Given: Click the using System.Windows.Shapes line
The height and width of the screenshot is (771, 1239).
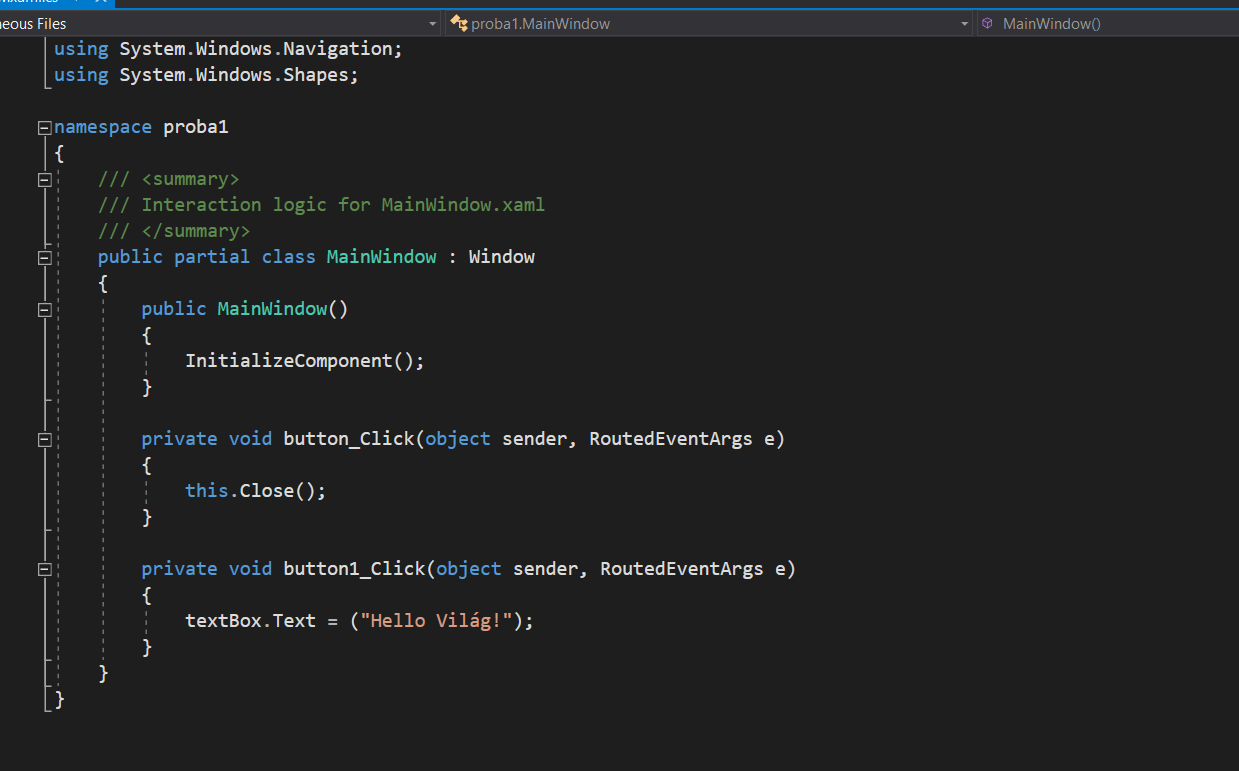Looking at the screenshot, I should (x=205, y=75).
